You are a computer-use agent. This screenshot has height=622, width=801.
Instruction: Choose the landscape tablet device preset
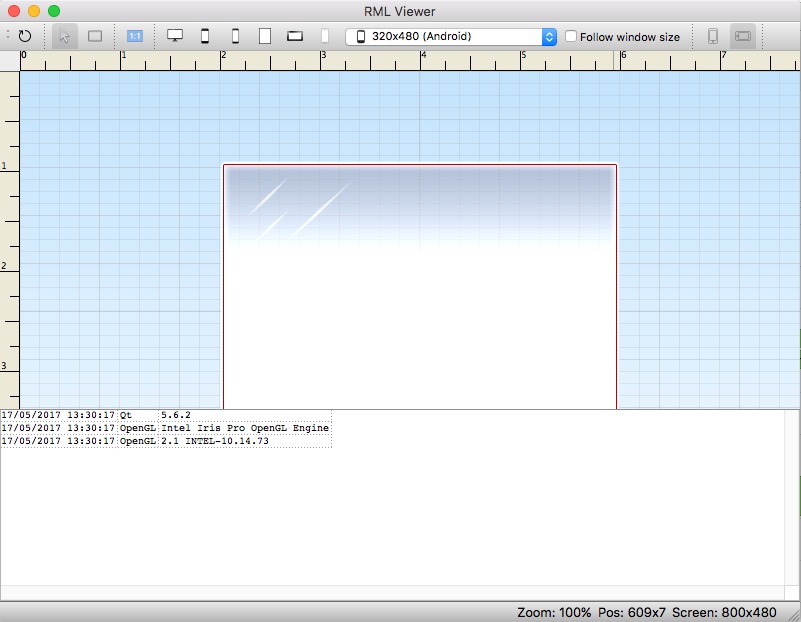[x=295, y=36]
